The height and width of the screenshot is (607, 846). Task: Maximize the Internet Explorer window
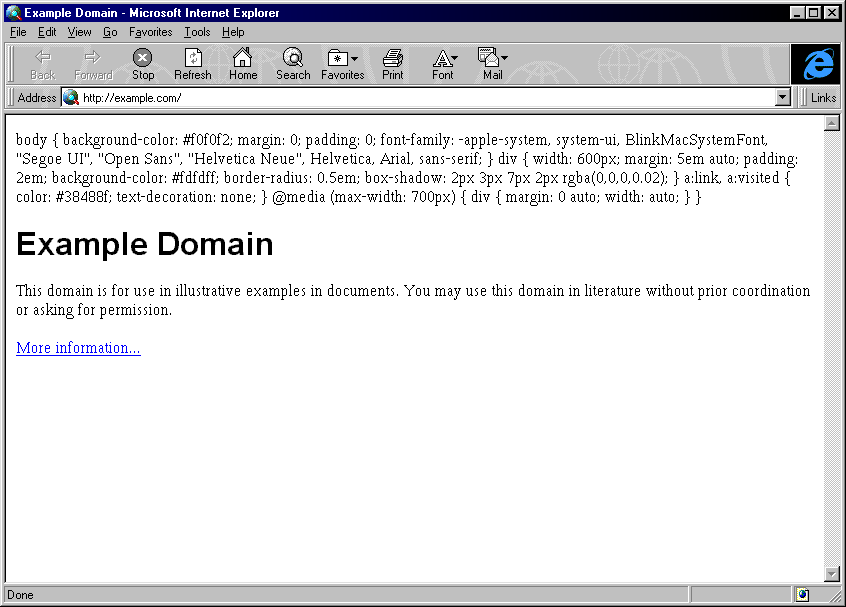click(813, 12)
